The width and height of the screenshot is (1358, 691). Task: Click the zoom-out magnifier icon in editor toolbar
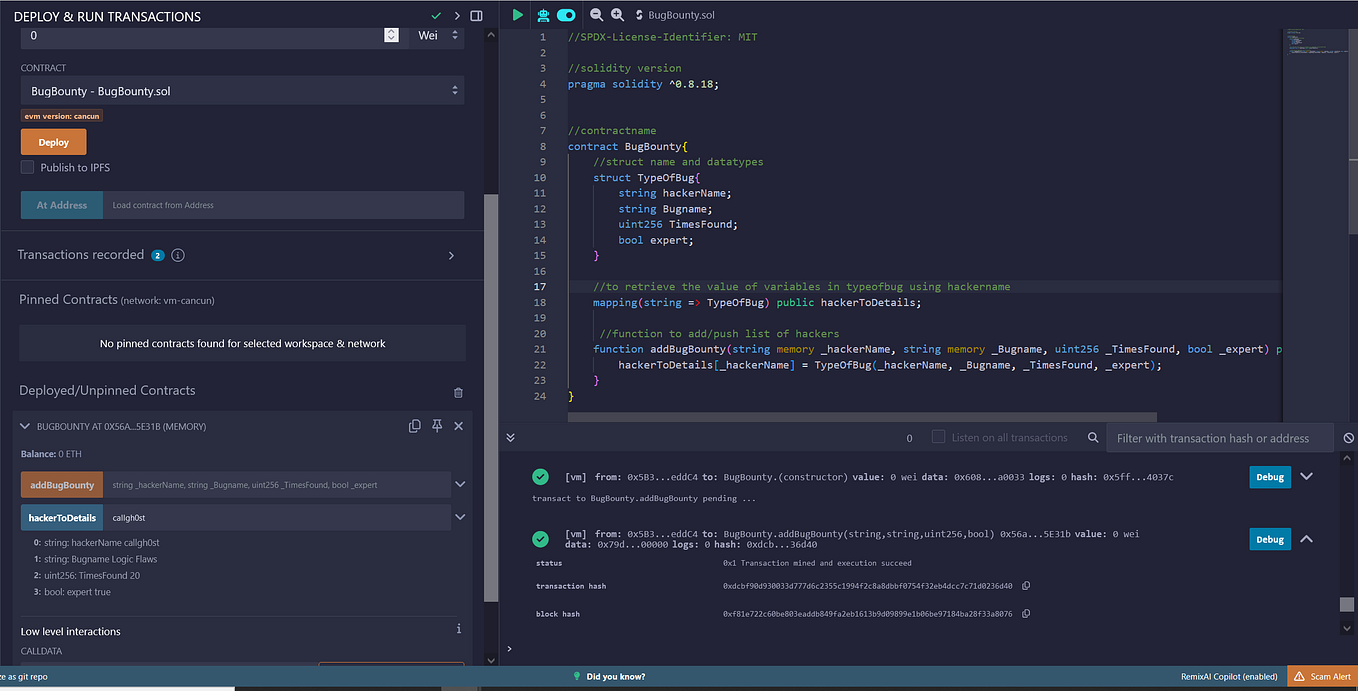coord(597,14)
